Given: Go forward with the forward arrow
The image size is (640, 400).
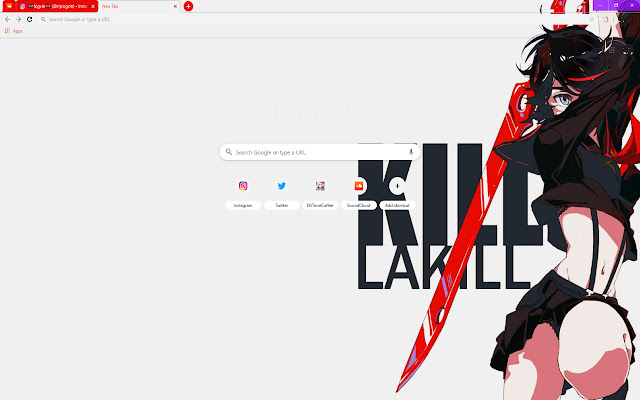Looking at the screenshot, I should click(18, 19).
